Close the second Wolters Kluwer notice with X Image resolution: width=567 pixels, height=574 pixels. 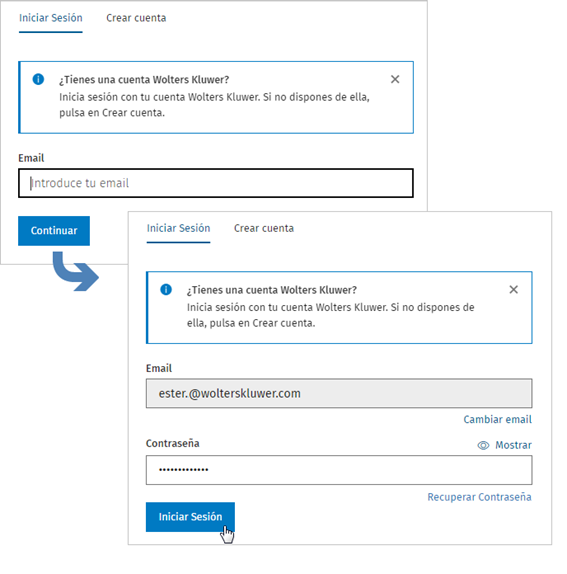513,290
